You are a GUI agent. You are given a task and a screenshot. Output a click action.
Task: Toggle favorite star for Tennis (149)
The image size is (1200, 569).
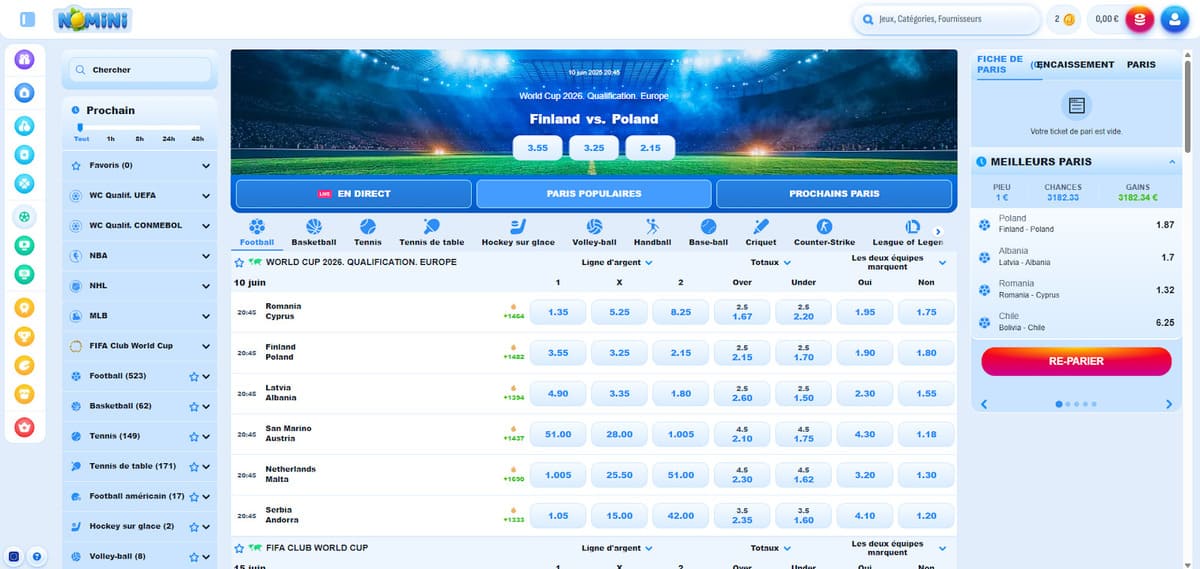[194, 437]
